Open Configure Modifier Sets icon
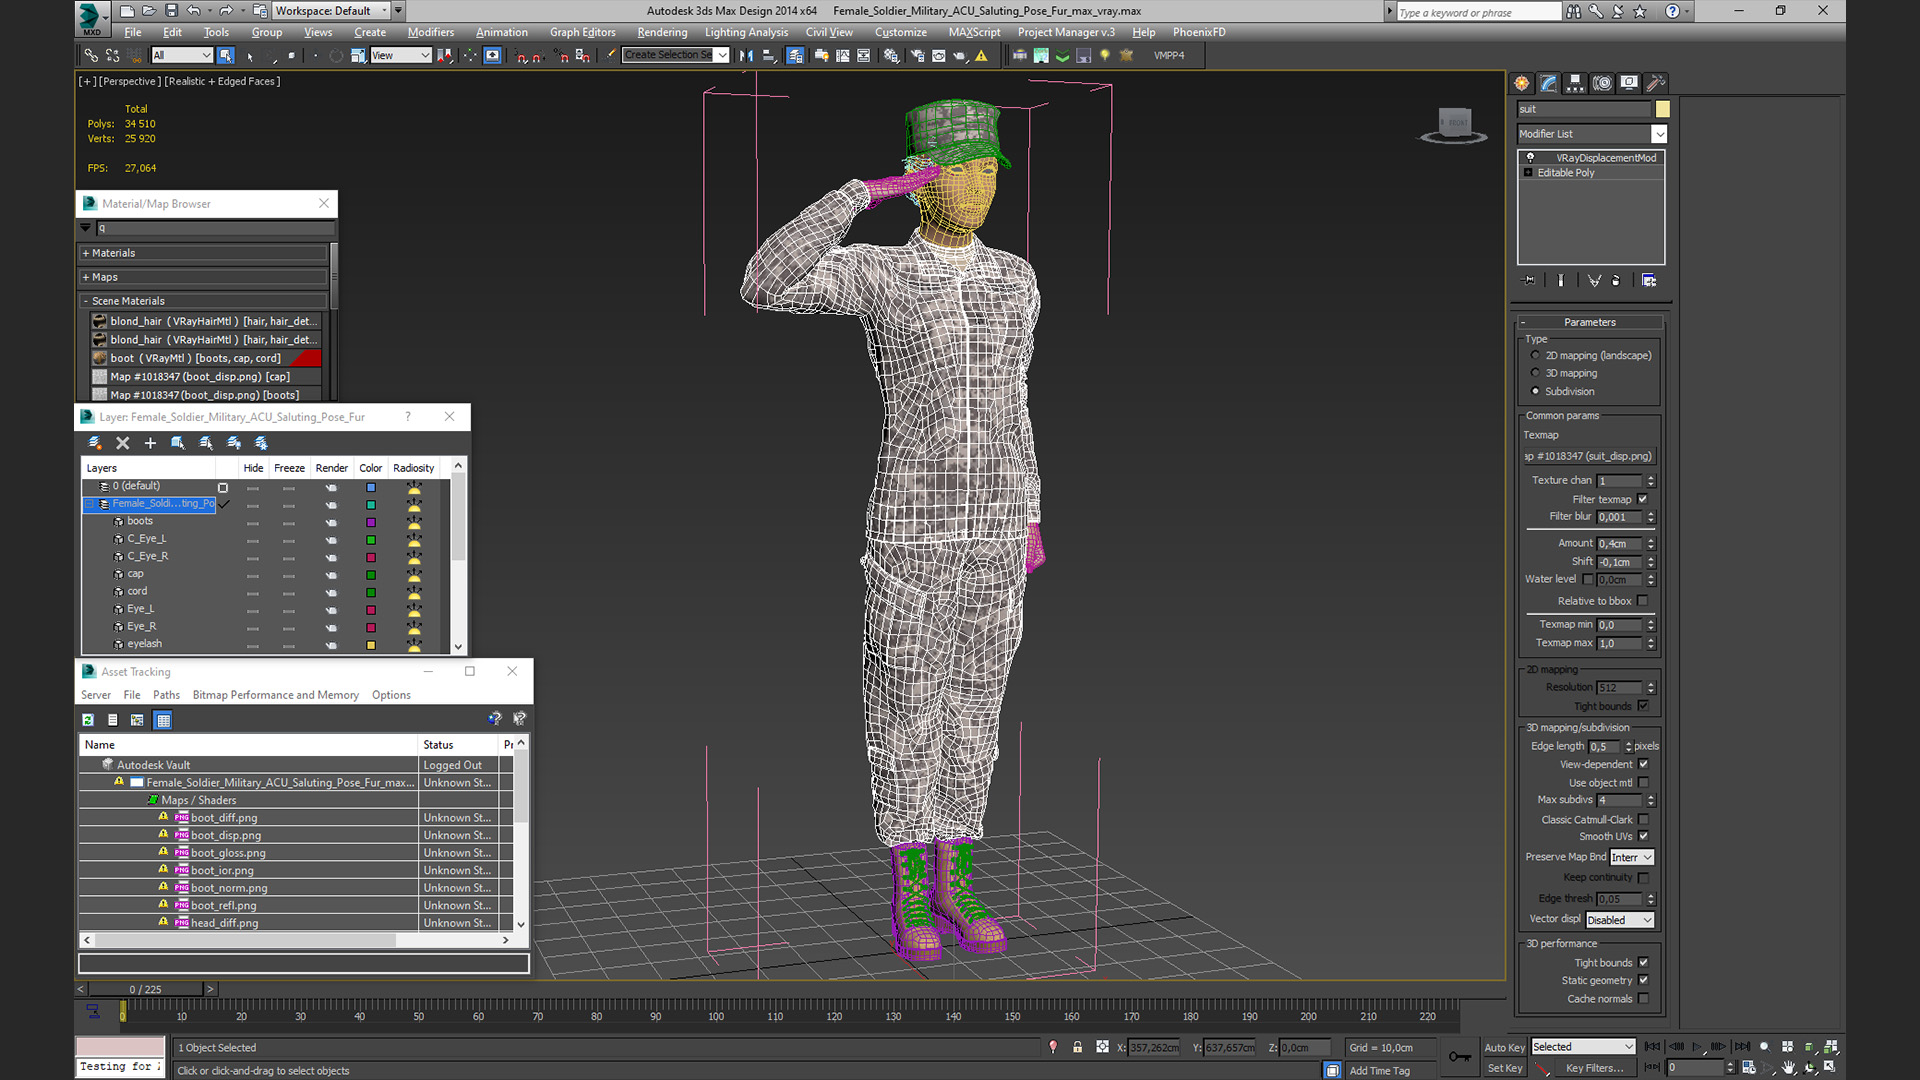Screen dimensions: 1920x1080 (1649, 281)
